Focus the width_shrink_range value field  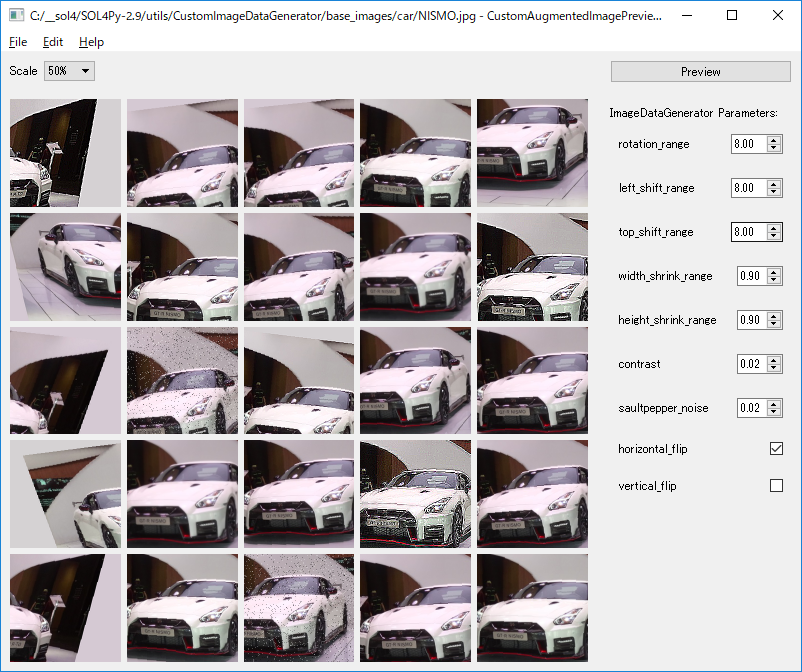[x=752, y=276]
